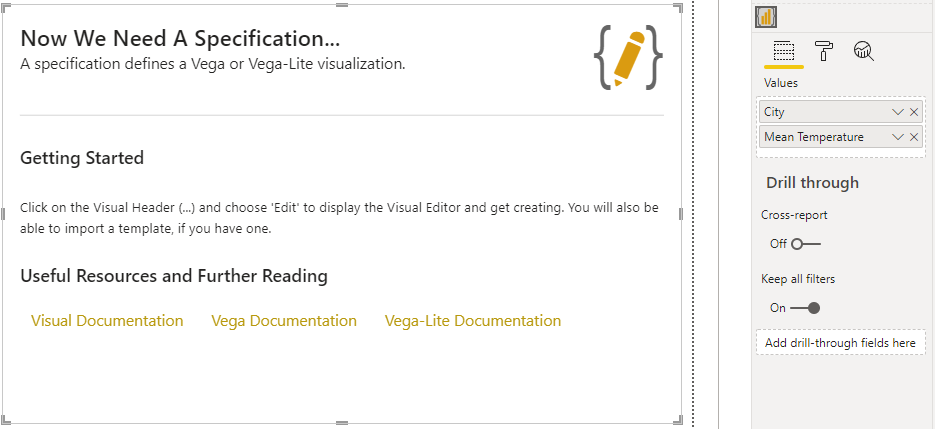Screen dimensions: 935x429
Task: Select the Mean Temperature field pill
Action: coord(841,137)
